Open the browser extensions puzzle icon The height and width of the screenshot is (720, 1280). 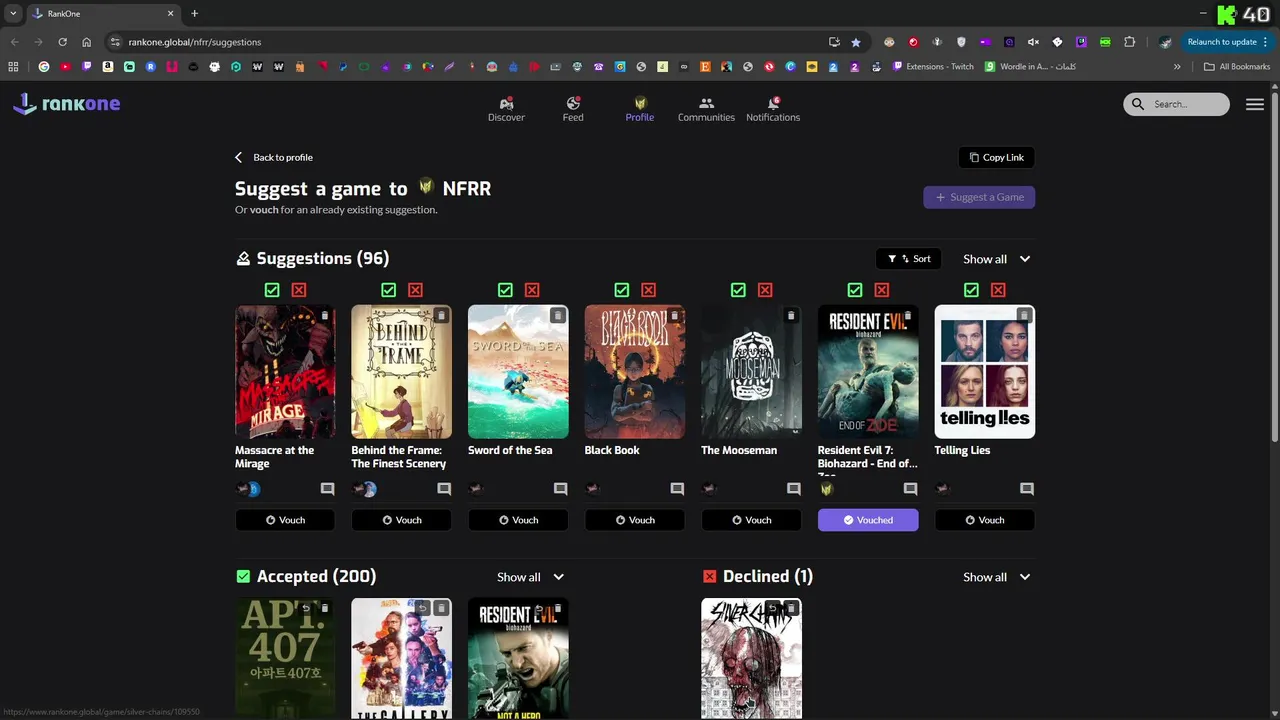[x=1129, y=42]
